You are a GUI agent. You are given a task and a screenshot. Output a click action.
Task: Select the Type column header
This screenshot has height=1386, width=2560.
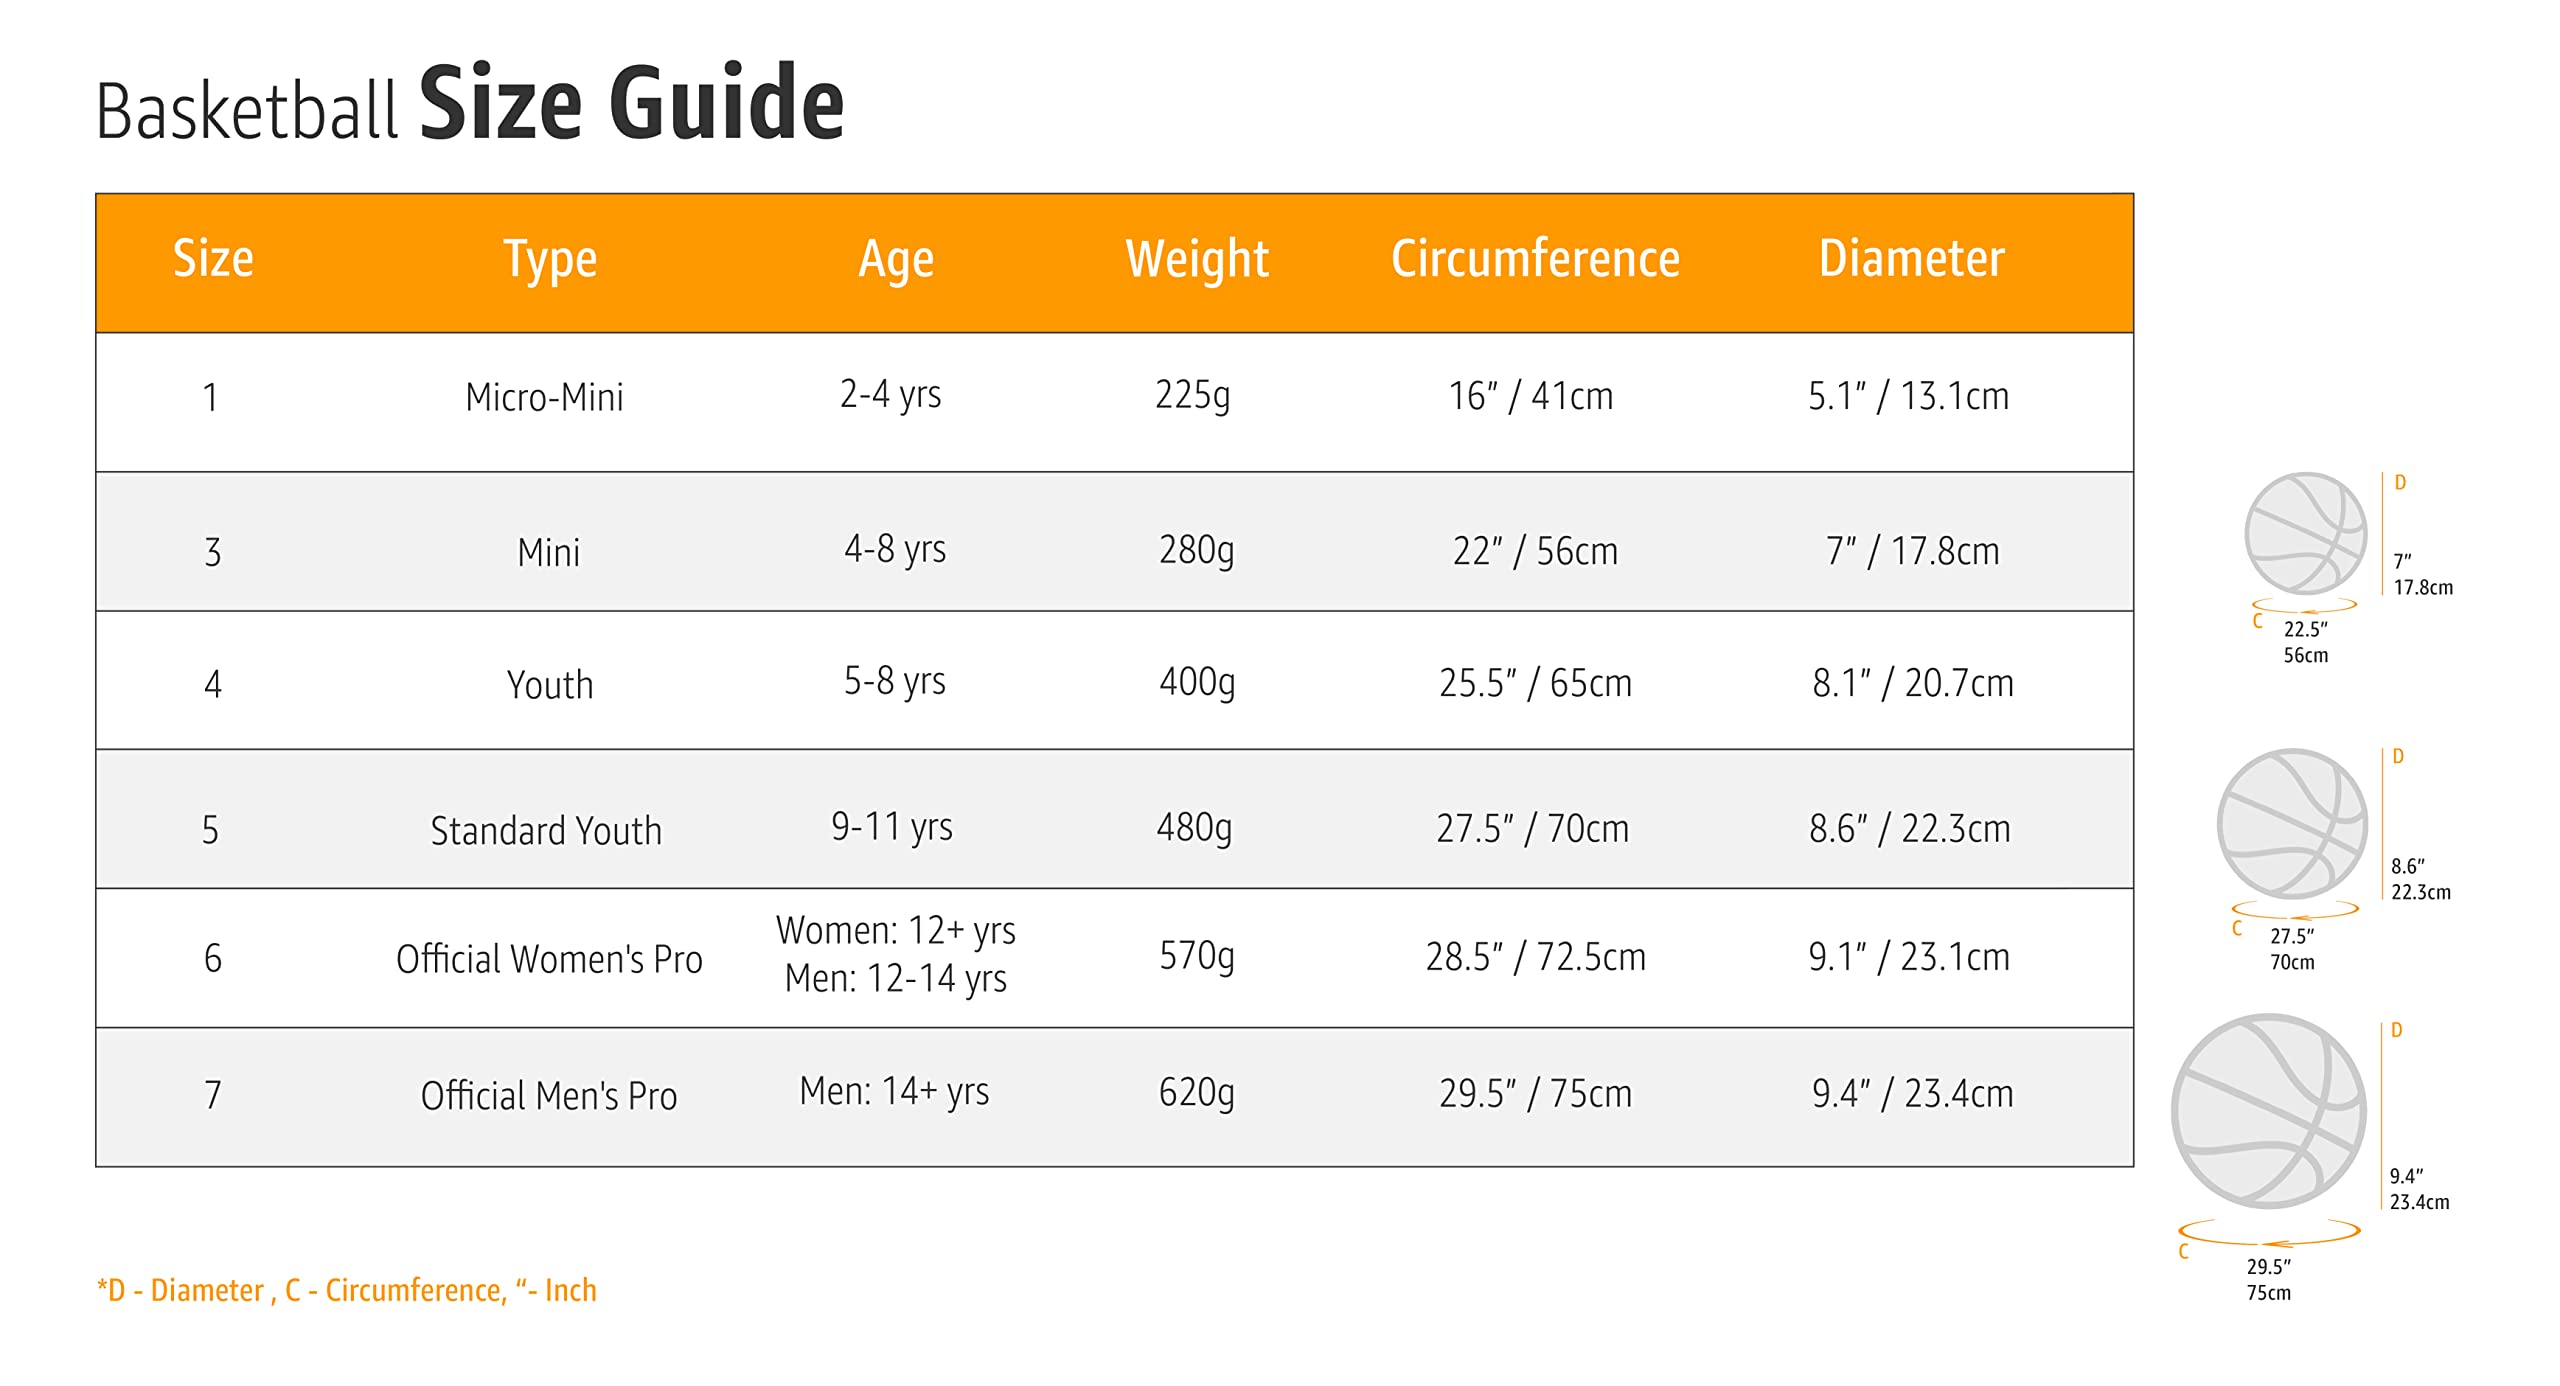pos(550,260)
